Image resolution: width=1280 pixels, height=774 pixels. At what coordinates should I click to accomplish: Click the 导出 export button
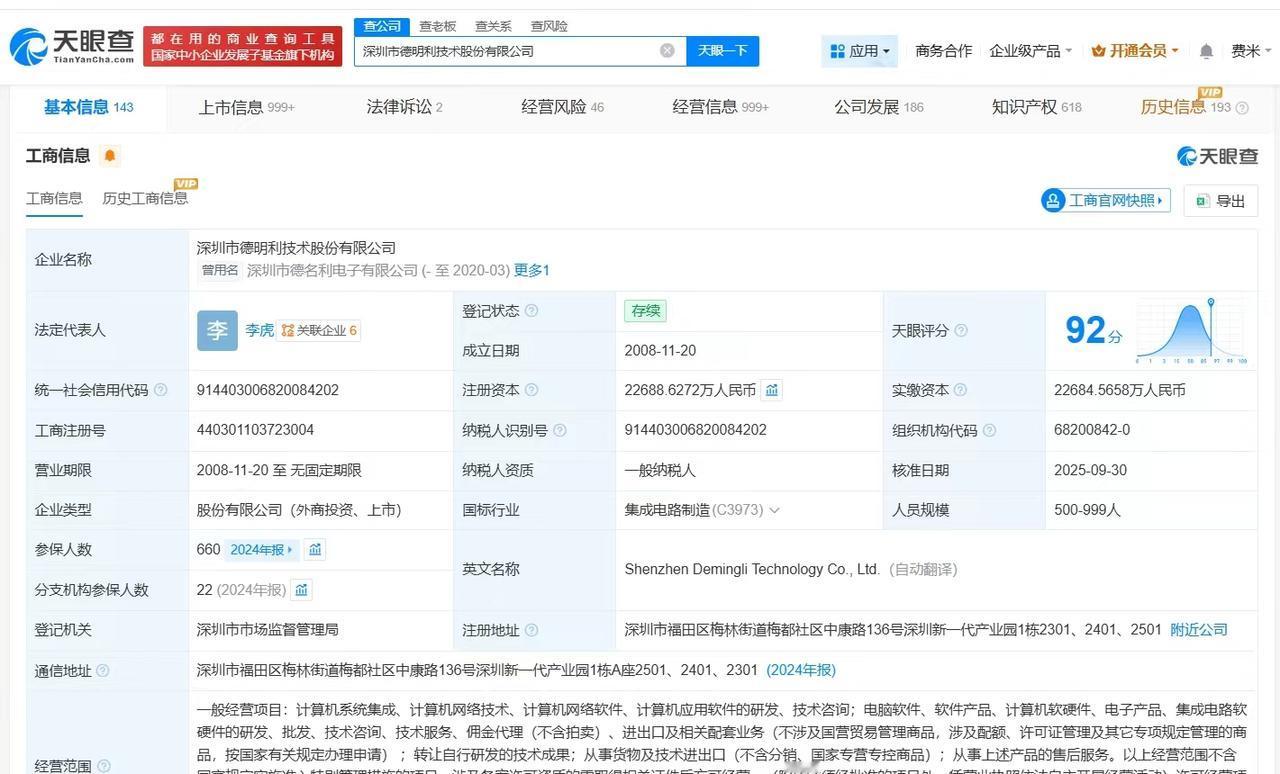pos(1221,200)
